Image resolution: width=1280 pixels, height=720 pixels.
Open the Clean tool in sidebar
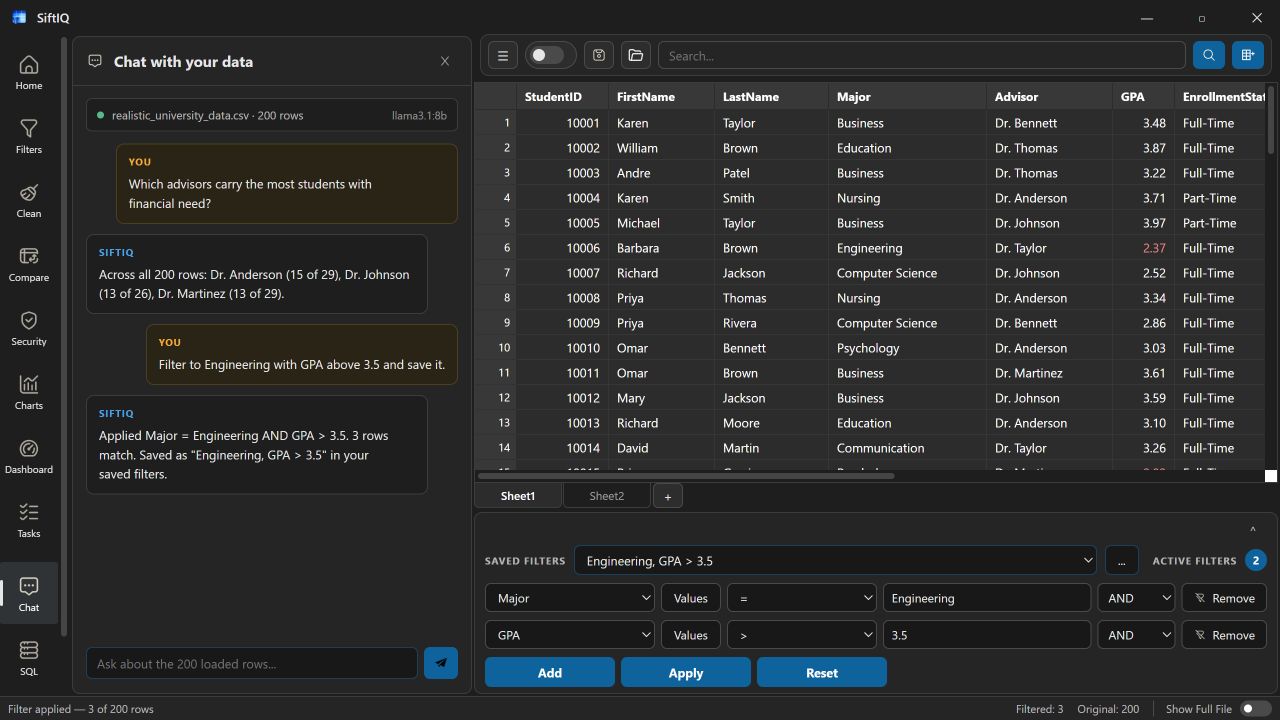point(29,201)
